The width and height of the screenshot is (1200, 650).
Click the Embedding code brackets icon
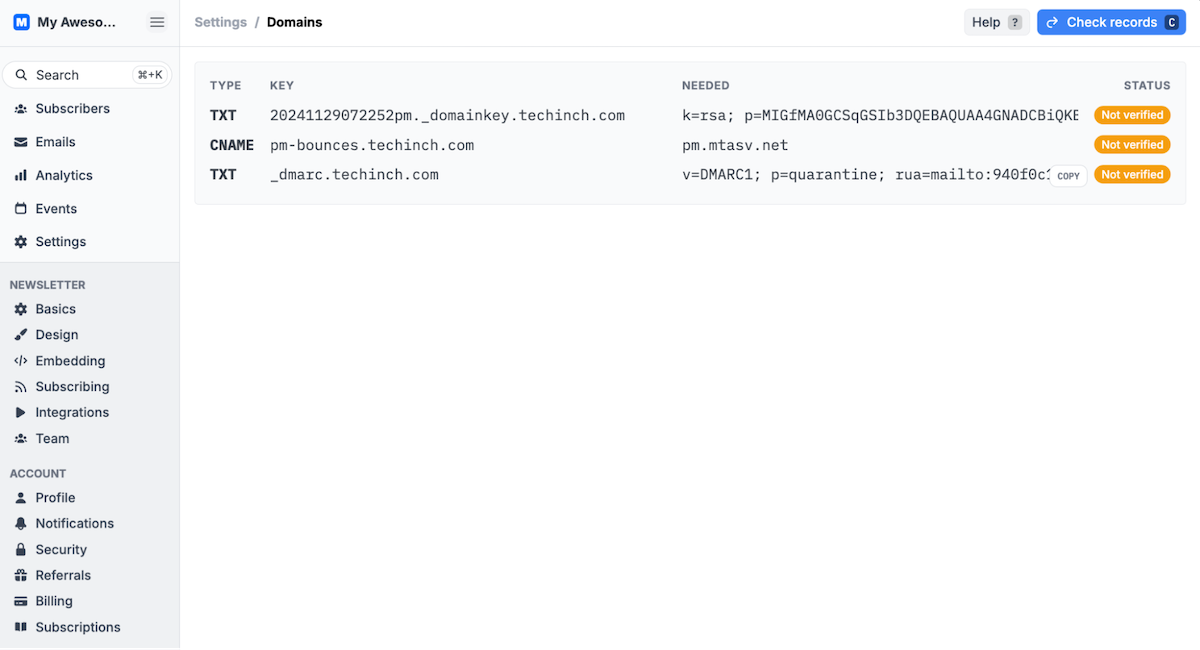point(21,361)
